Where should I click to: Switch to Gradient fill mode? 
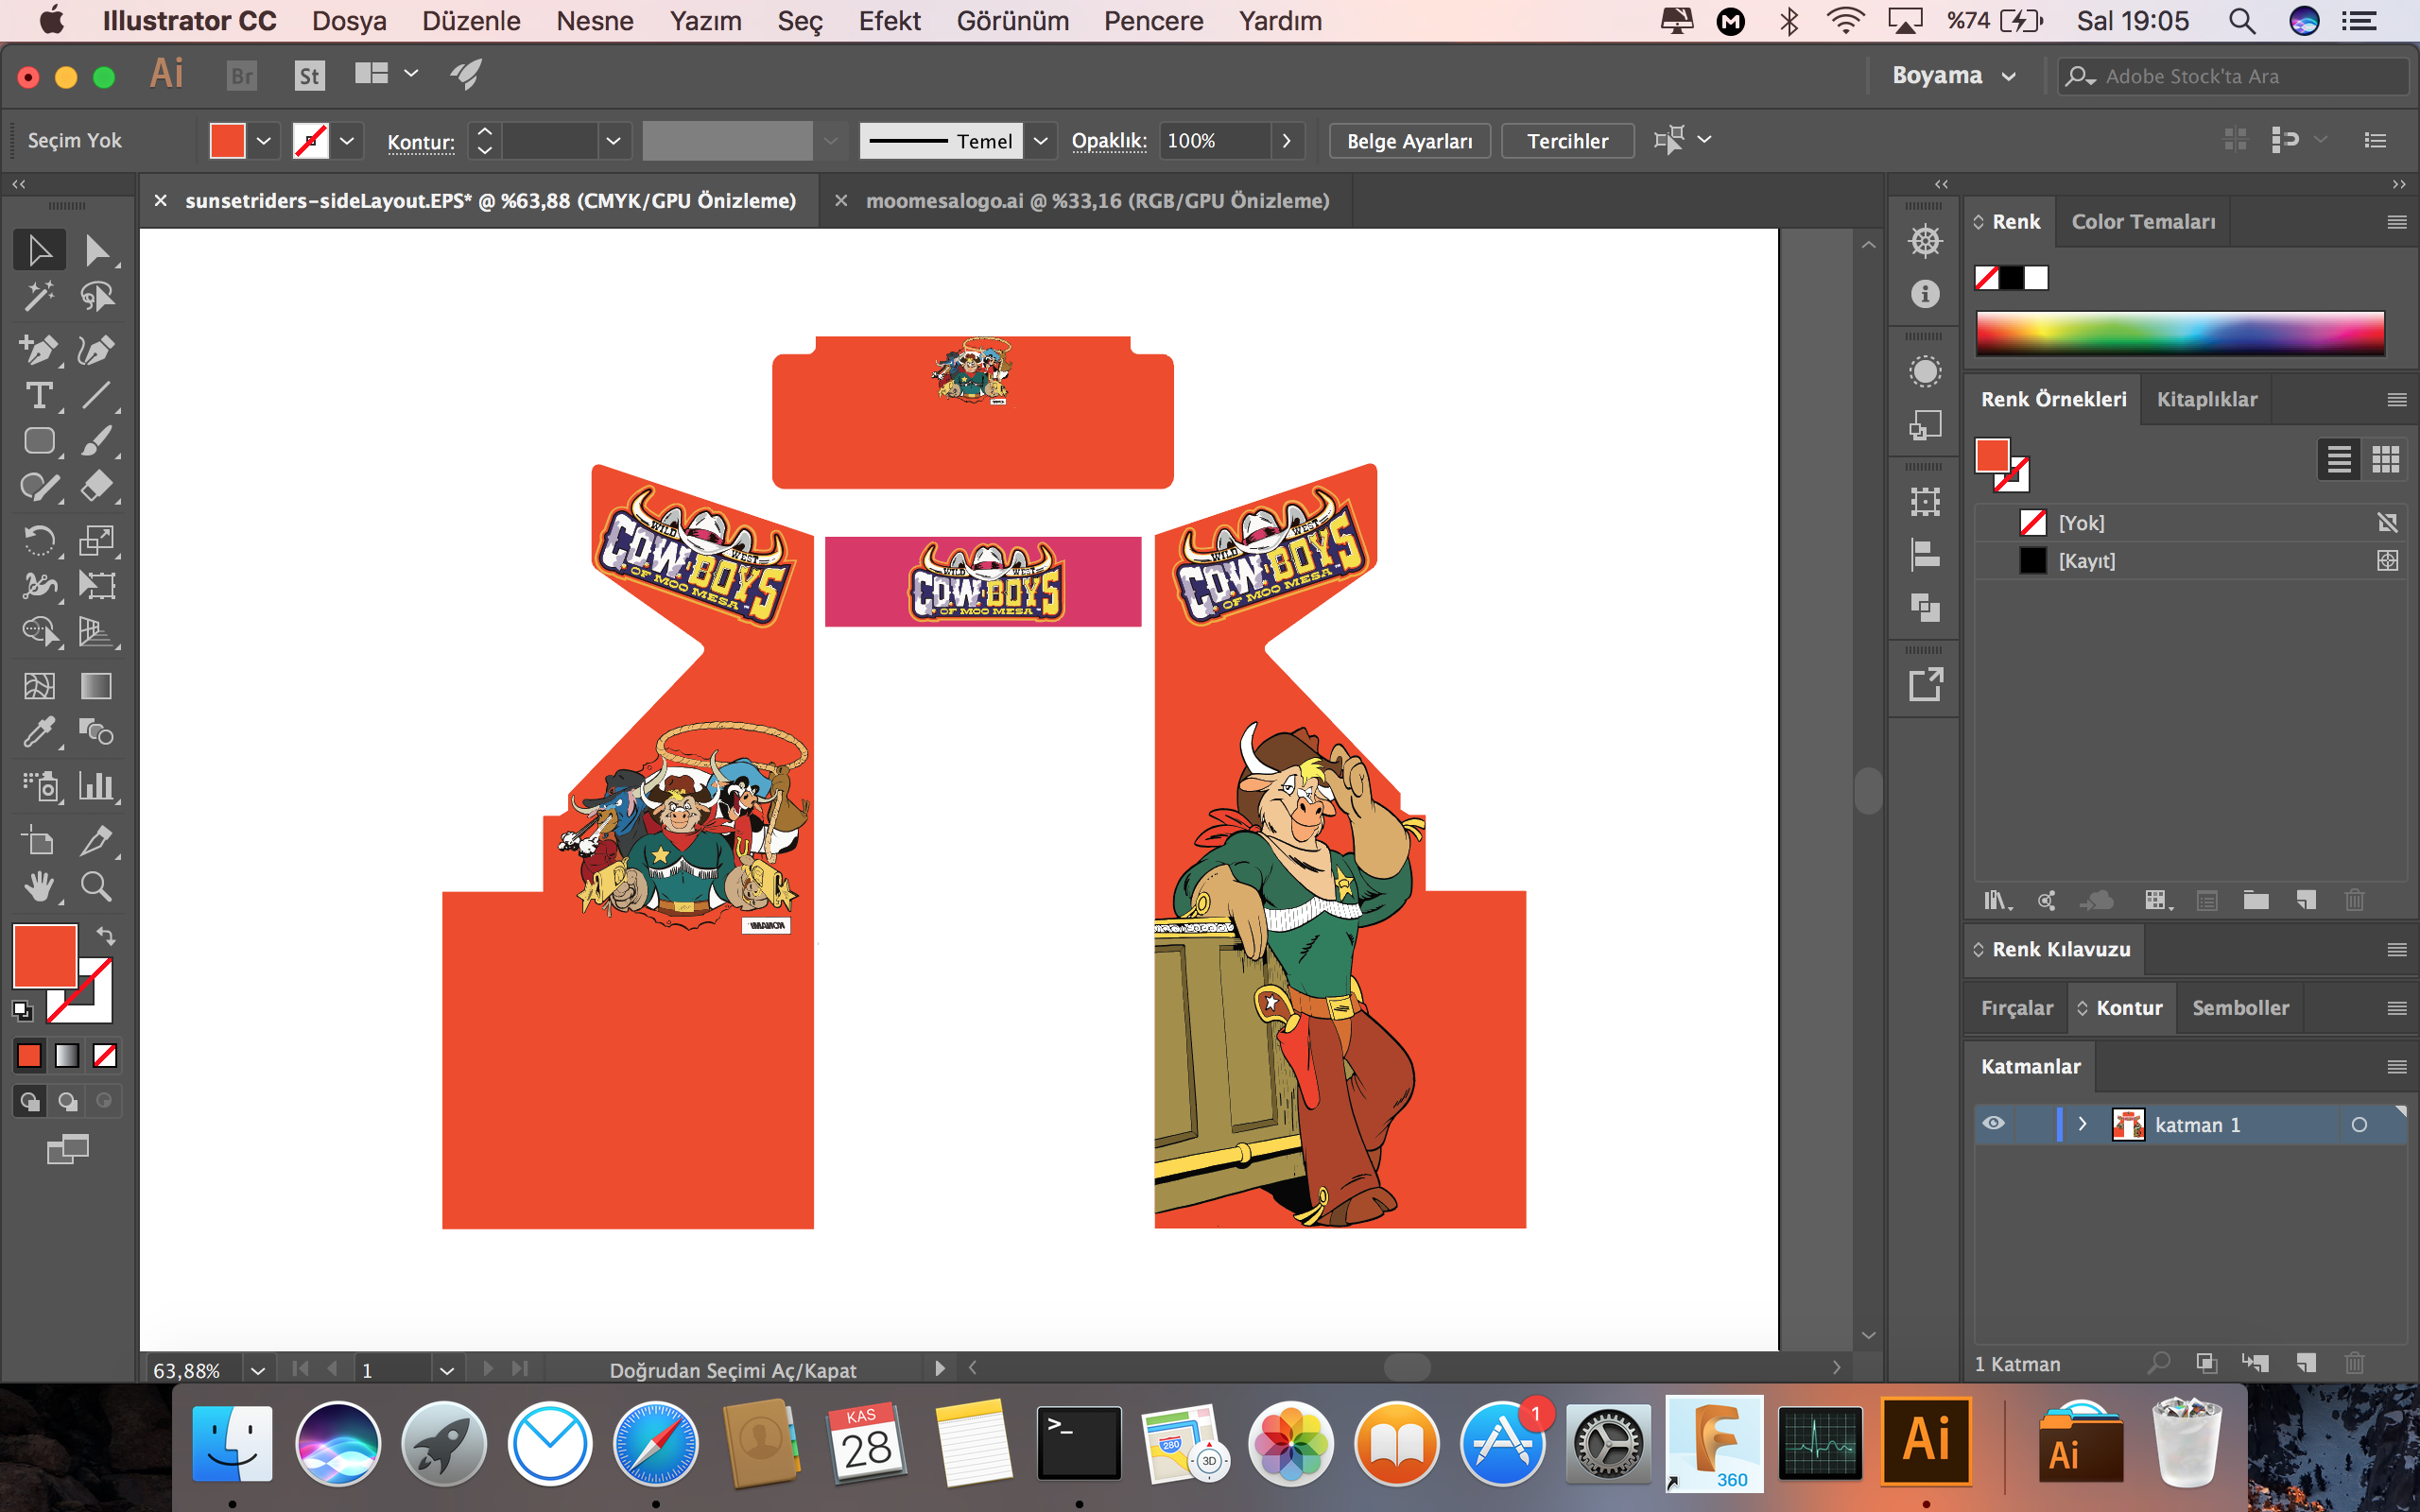click(67, 1055)
